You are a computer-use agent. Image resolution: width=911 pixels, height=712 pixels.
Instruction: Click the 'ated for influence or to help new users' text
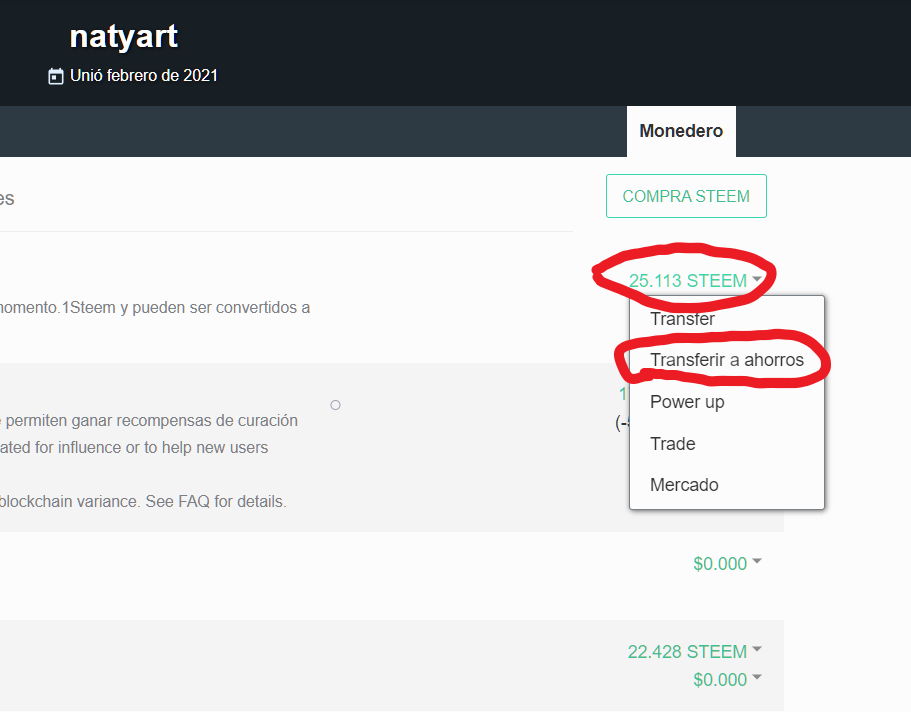(x=134, y=447)
